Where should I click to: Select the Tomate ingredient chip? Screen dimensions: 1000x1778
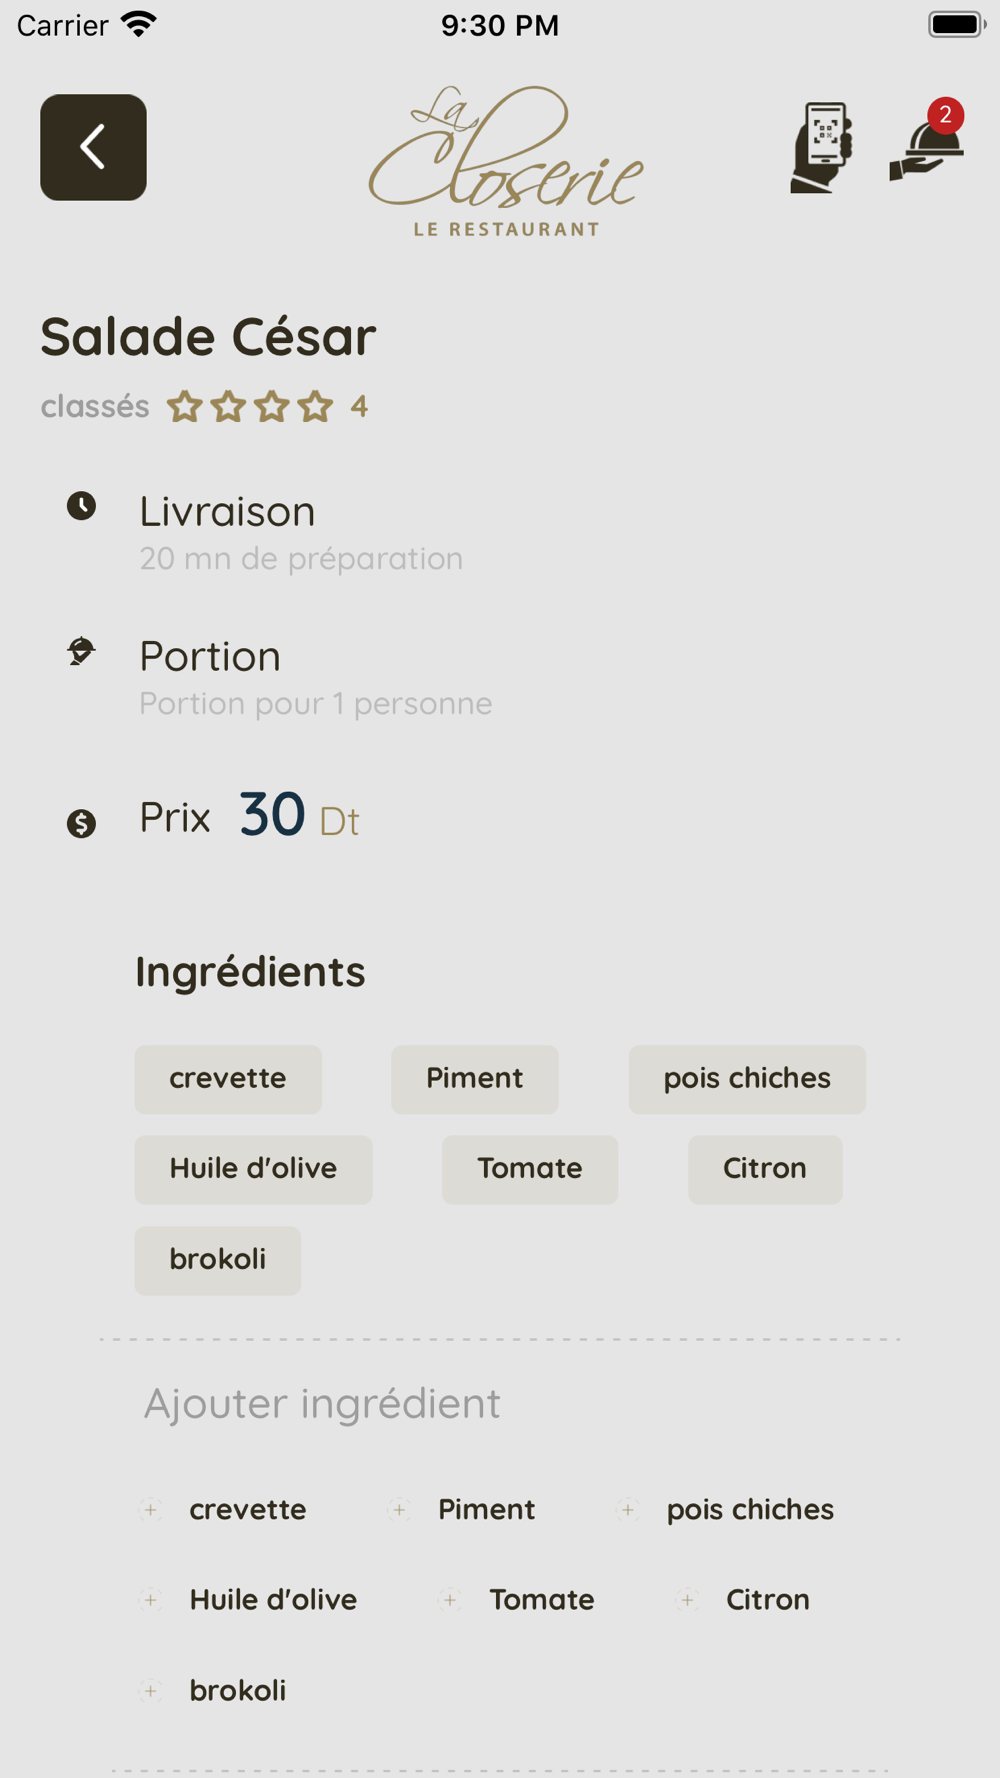[x=530, y=1169]
